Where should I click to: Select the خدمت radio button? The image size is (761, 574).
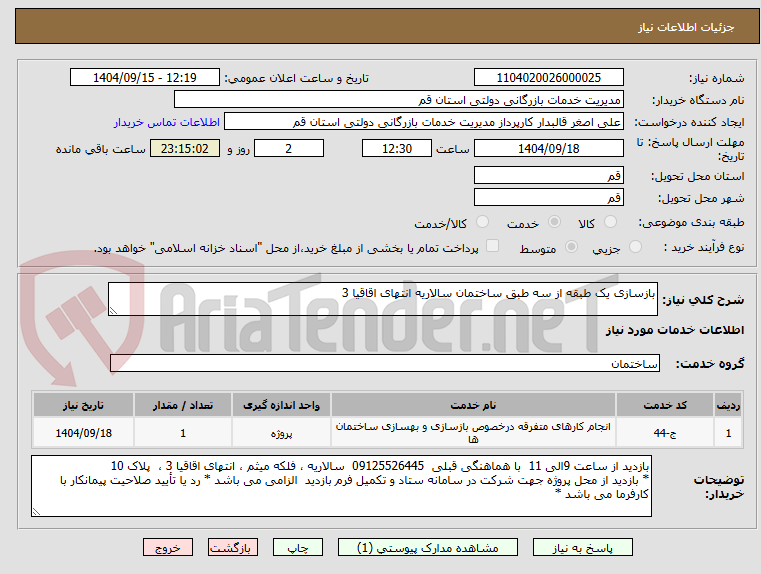[x=554, y=222]
